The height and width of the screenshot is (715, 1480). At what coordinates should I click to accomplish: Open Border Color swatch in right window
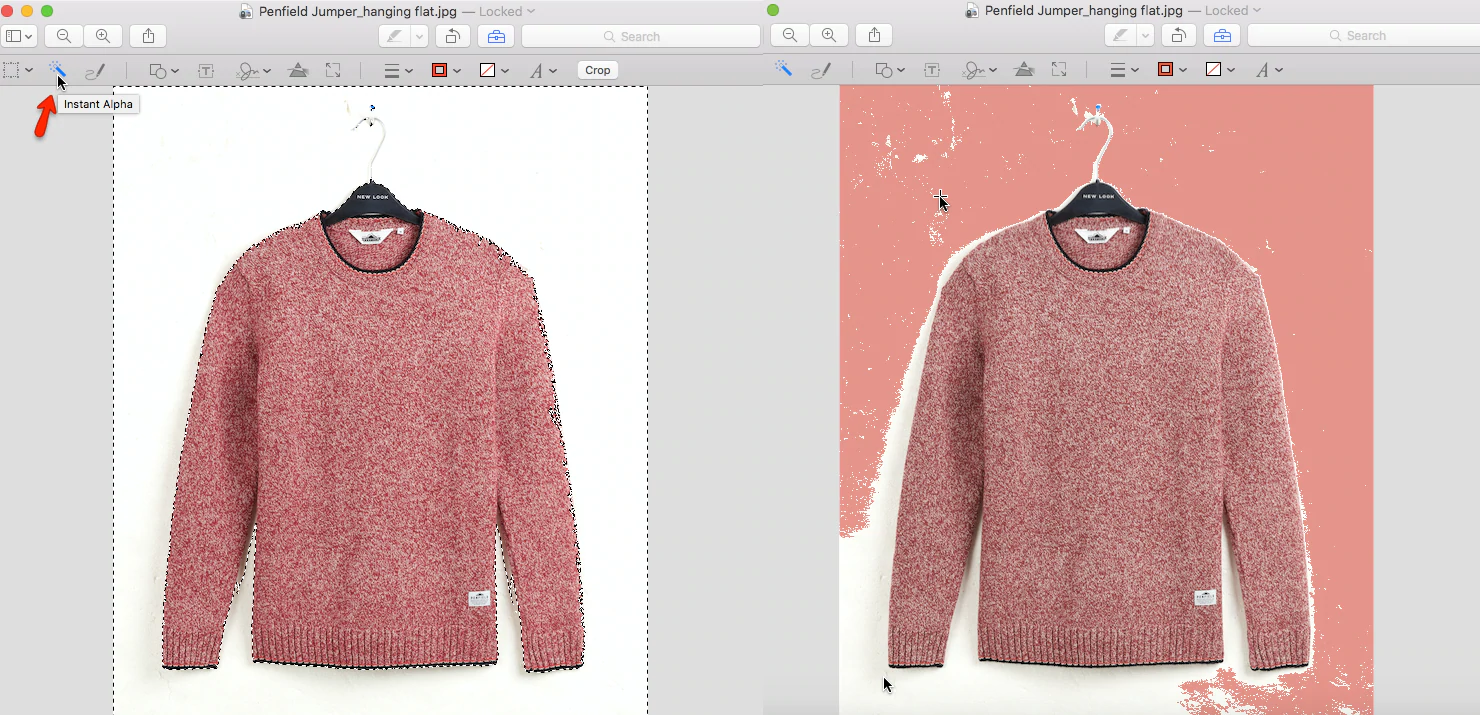(1171, 70)
